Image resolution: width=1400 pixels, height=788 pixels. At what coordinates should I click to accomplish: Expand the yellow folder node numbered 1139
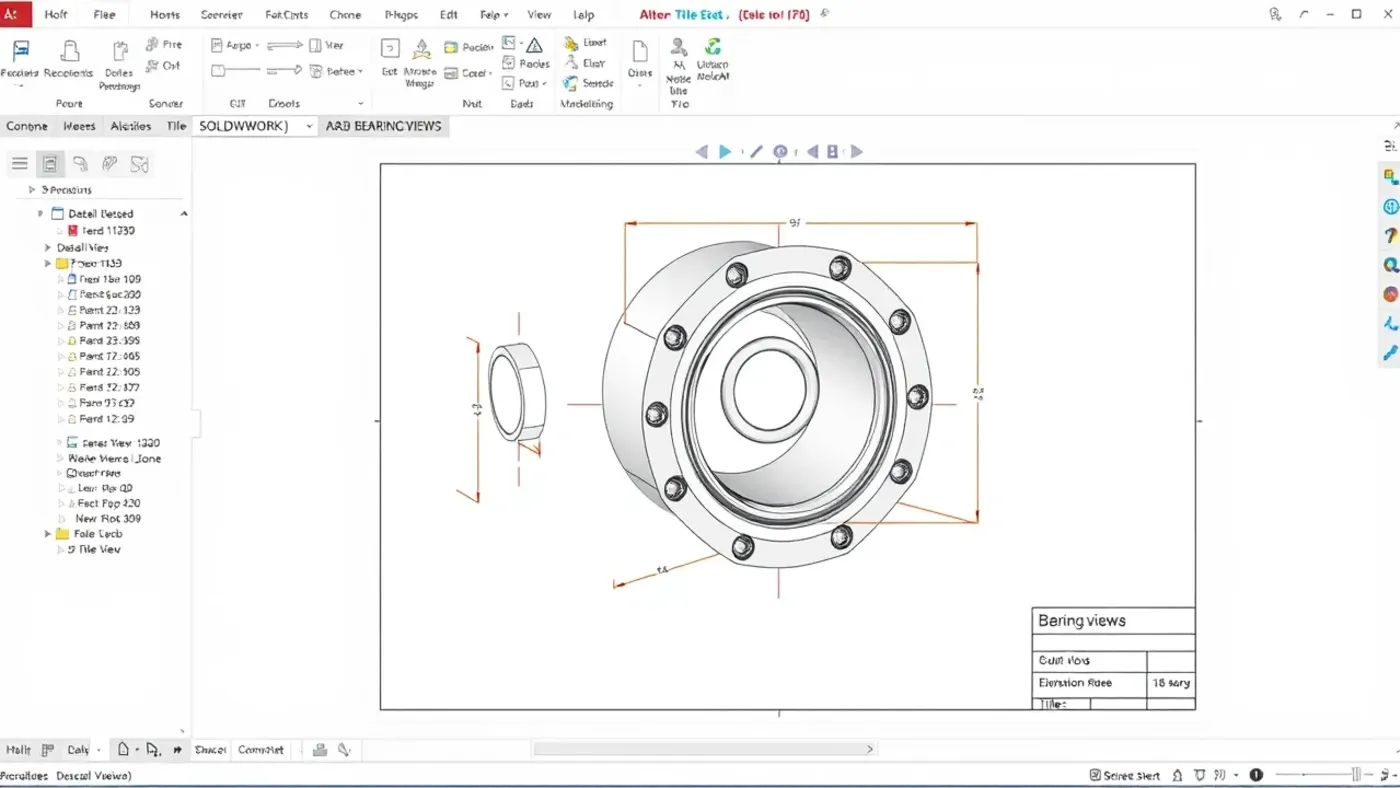coord(47,264)
